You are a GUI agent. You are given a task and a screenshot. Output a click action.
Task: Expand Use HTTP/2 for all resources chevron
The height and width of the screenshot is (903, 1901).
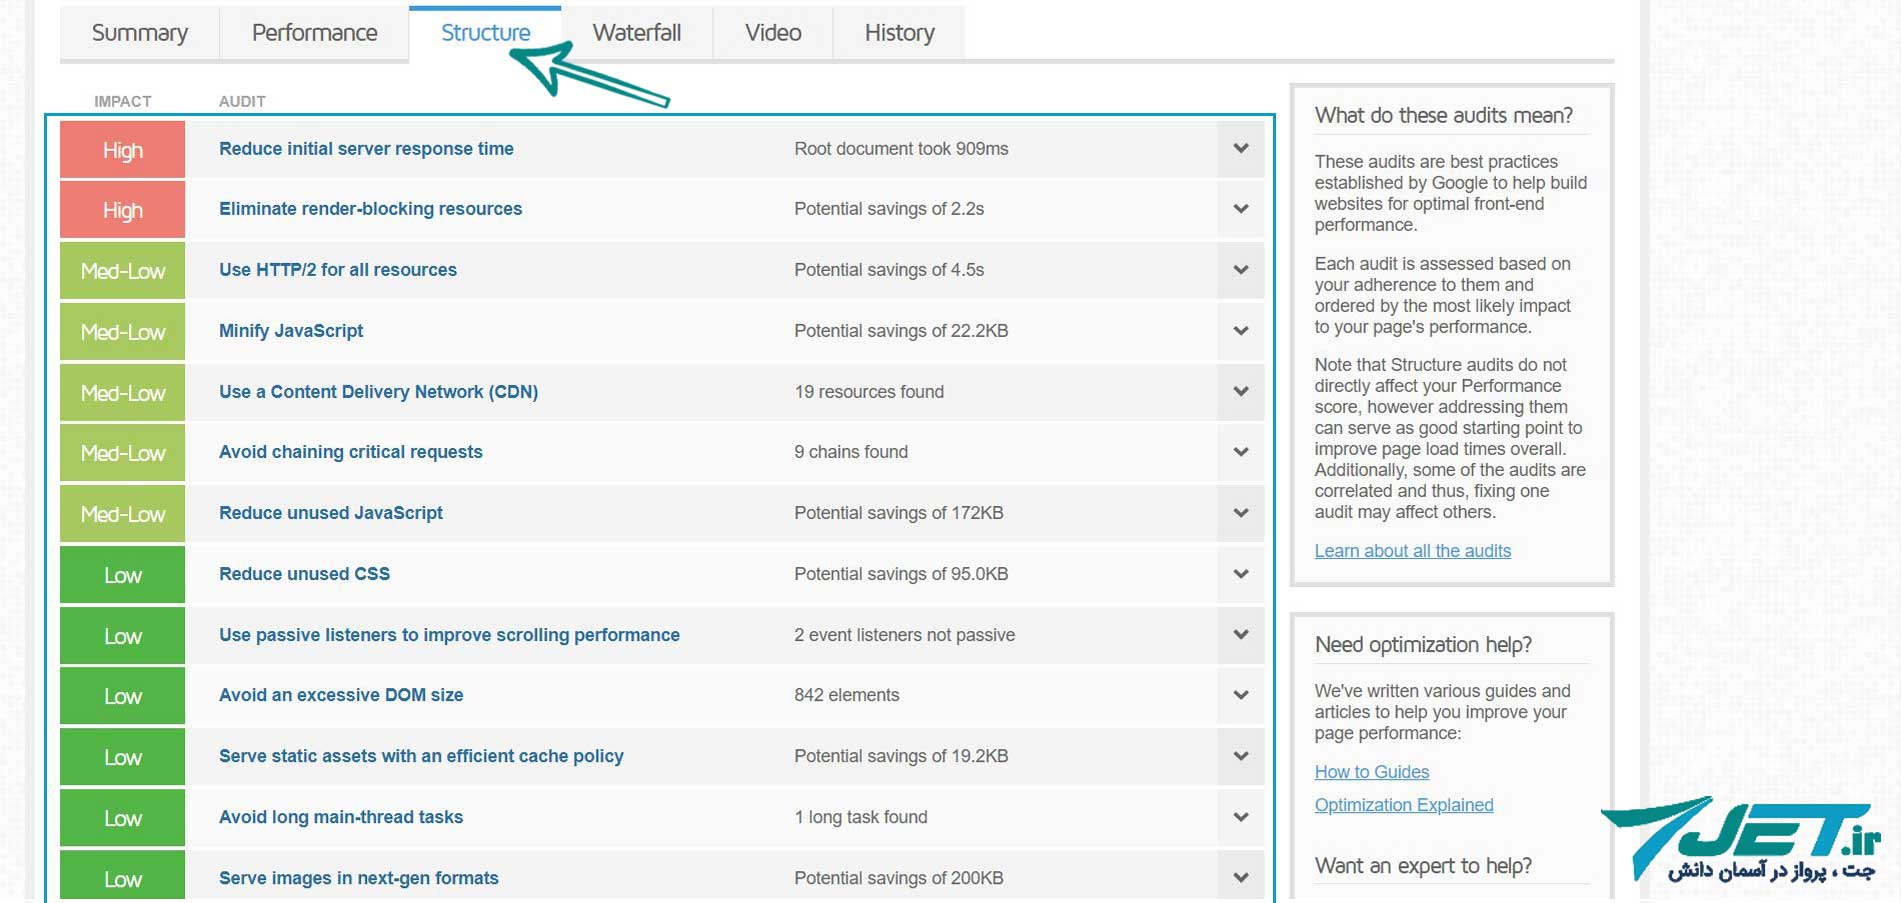1241,270
